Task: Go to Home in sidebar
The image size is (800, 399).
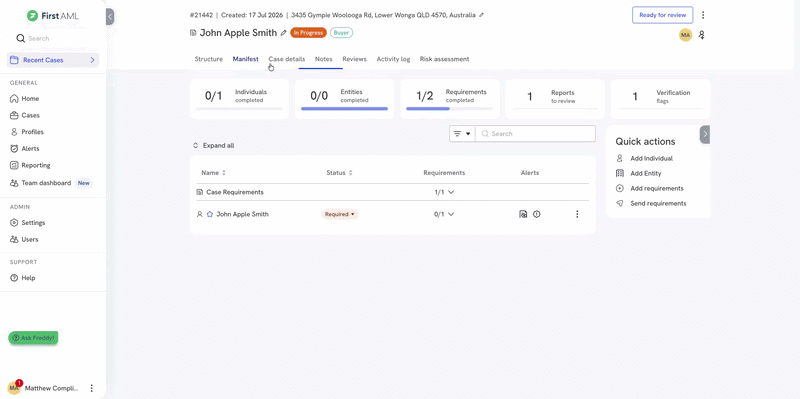Action: (x=30, y=98)
